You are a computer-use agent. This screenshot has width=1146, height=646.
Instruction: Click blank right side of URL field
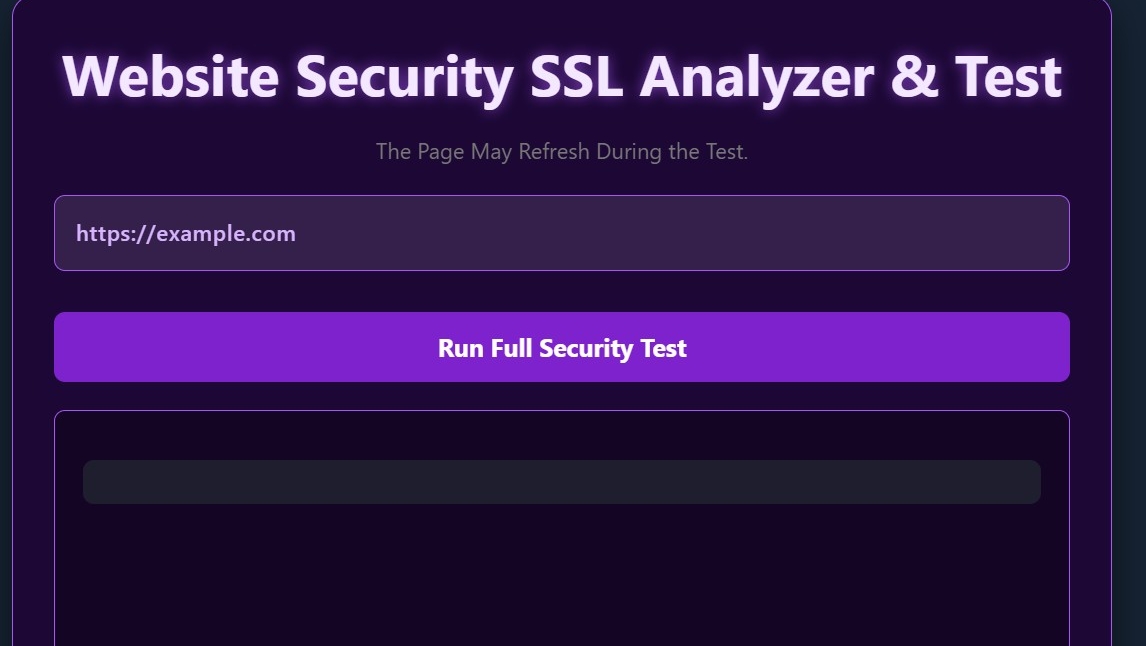[x=804, y=233]
